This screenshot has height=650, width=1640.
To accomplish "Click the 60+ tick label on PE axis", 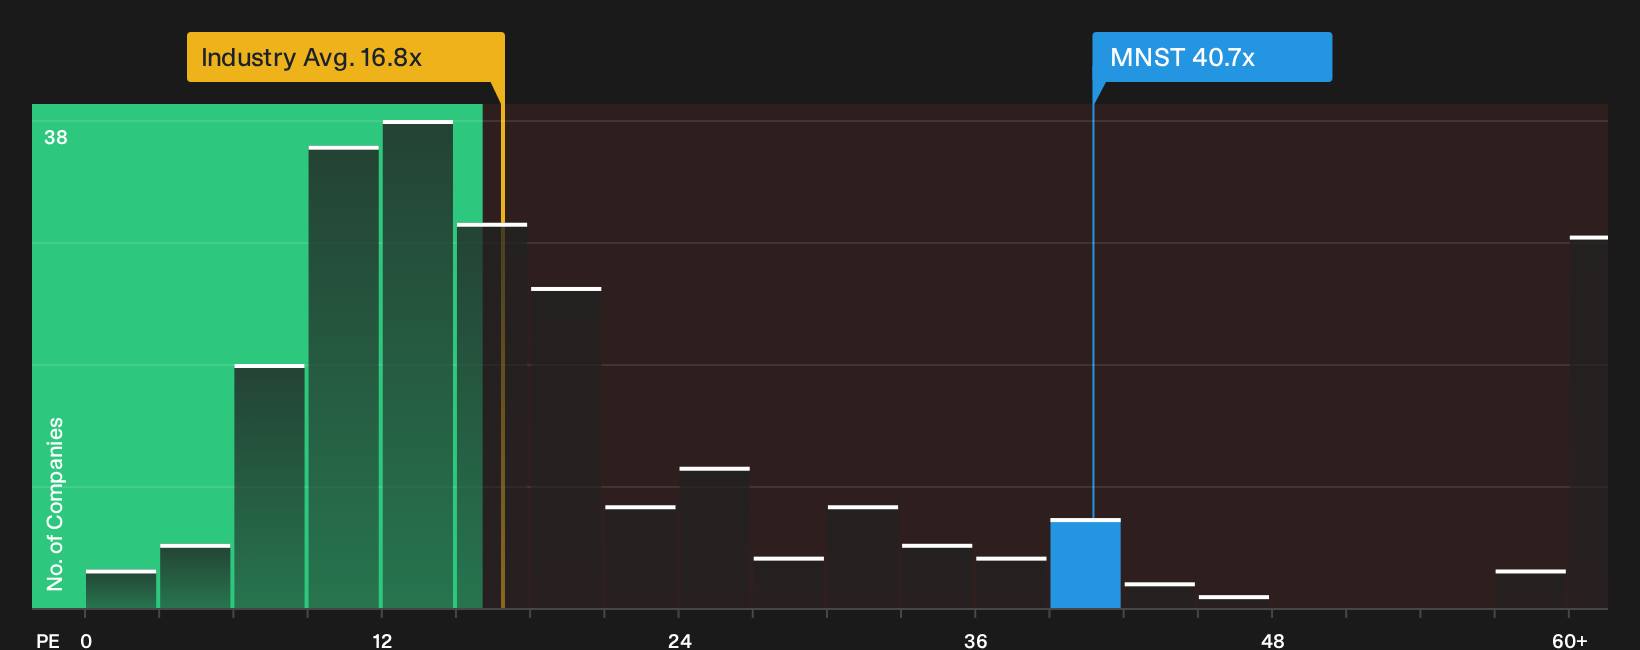I will pos(1570,641).
